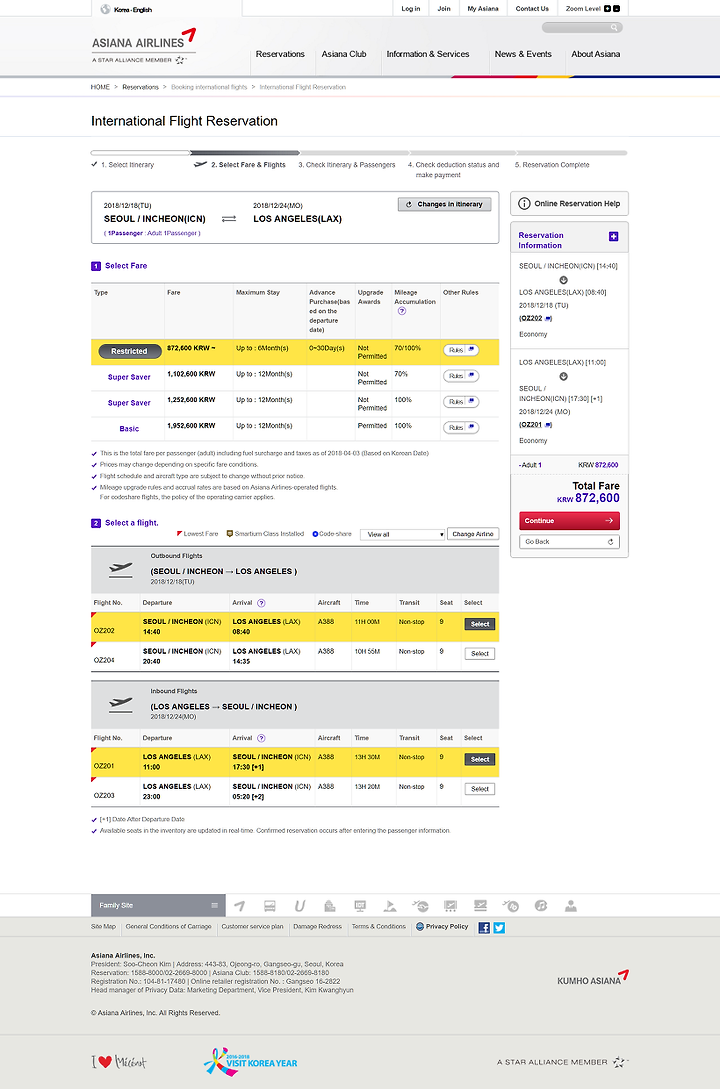Open Mileage Accumulation help question mark
The image size is (720, 1089).
click(x=401, y=311)
